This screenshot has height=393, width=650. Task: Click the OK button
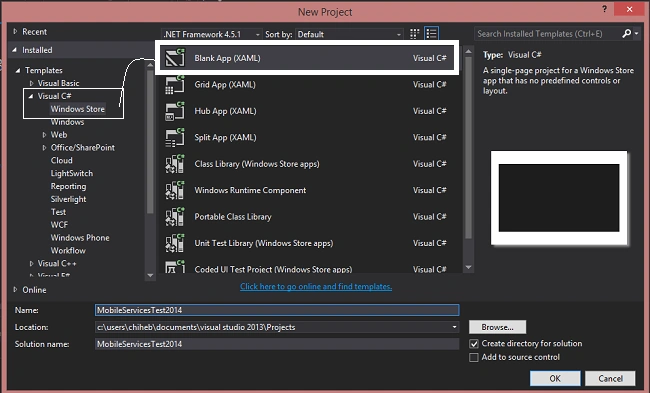(555, 378)
